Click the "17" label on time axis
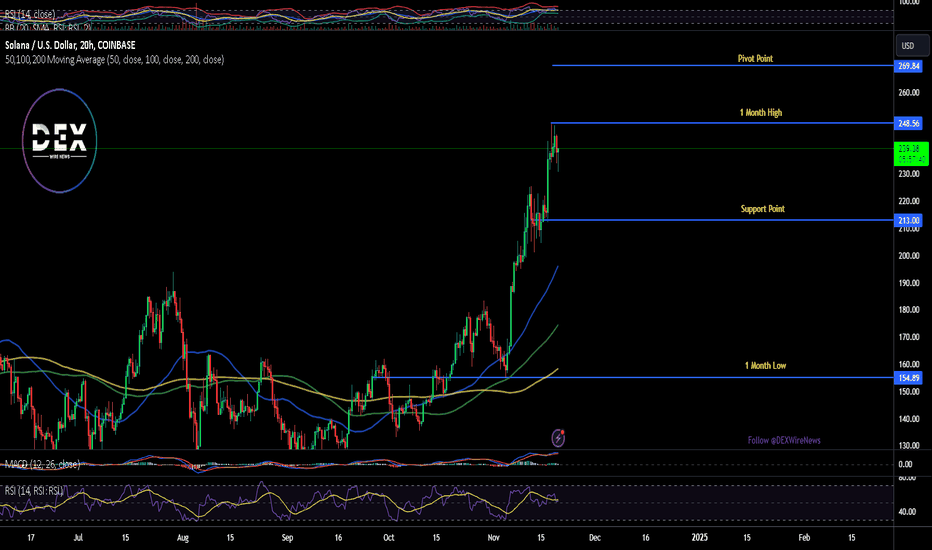The height and width of the screenshot is (550, 932). point(31,538)
